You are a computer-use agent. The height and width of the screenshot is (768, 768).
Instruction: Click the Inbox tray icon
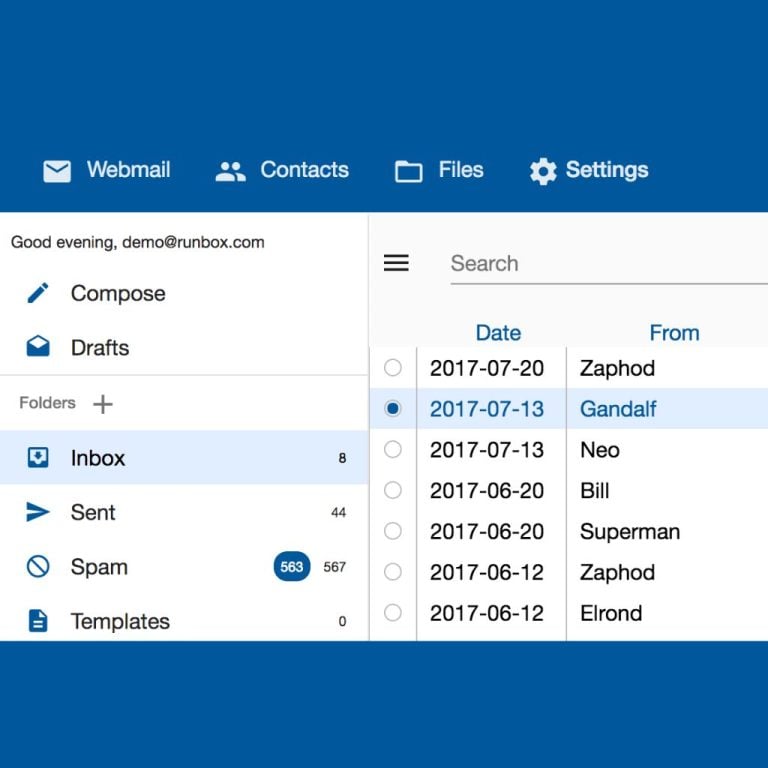38,457
